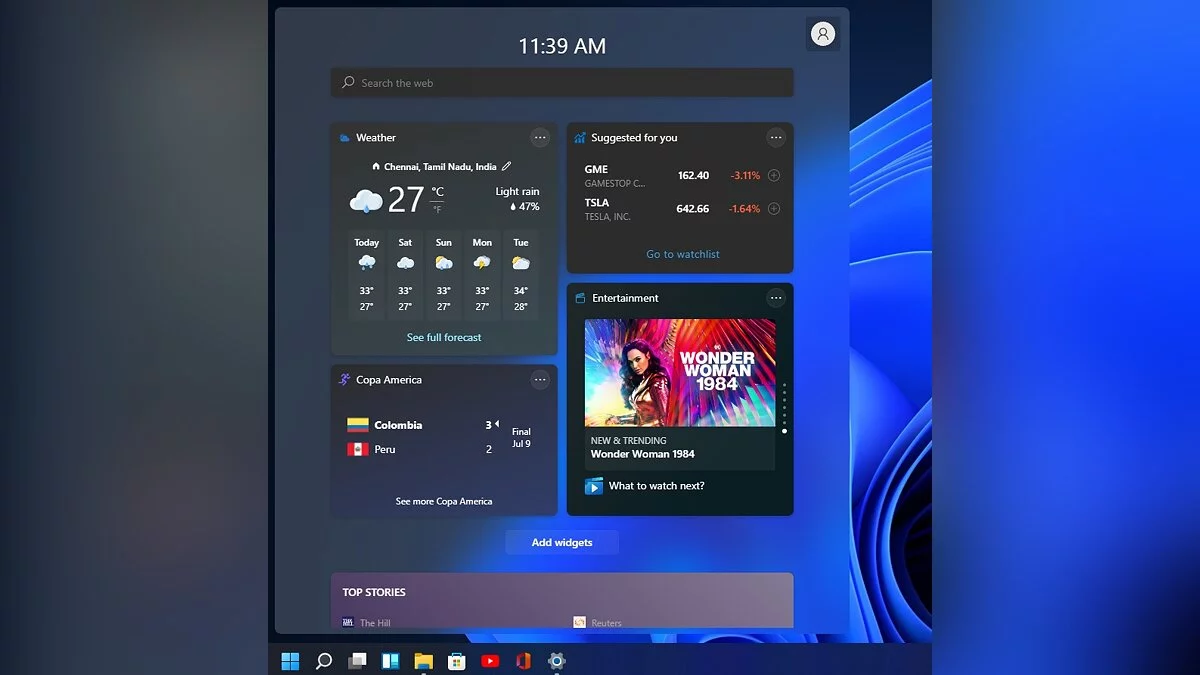The width and height of the screenshot is (1200, 675).
Task: Click the Search the web field
Action: pyautogui.click(x=562, y=83)
